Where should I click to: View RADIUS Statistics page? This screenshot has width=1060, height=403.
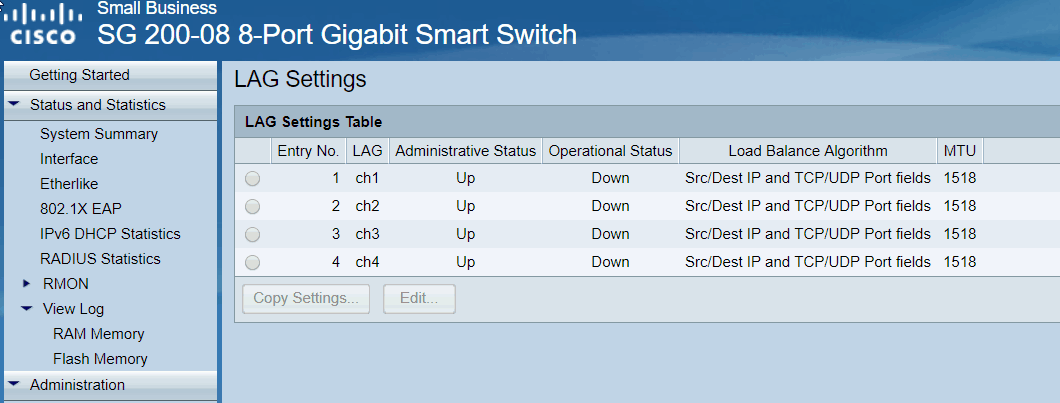pyautogui.click(x=100, y=259)
